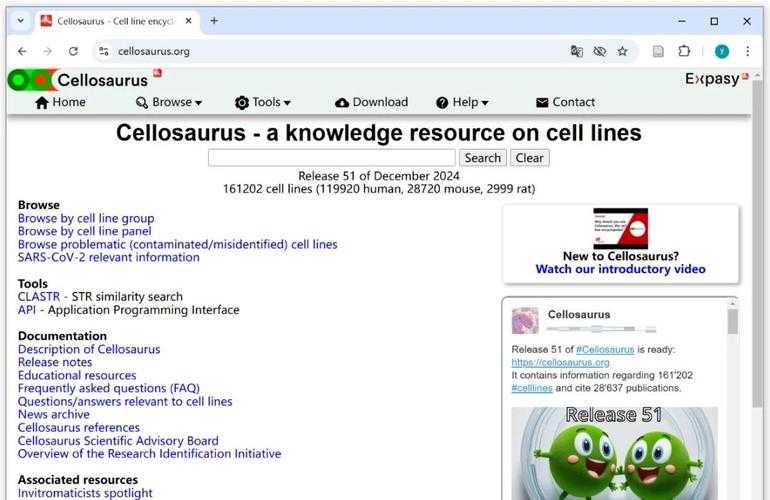Open the Tools dropdown menu
The height and width of the screenshot is (500, 770).
pos(263,102)
